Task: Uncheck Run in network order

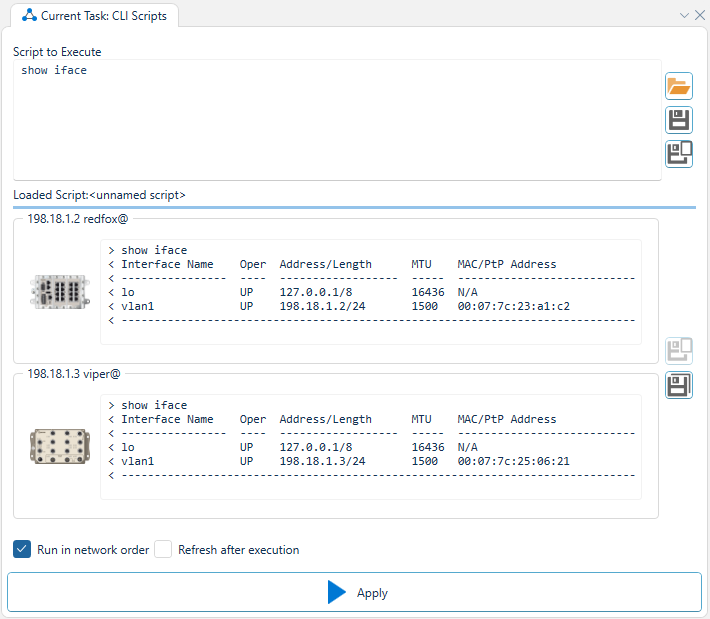Action: pos(22,549)
